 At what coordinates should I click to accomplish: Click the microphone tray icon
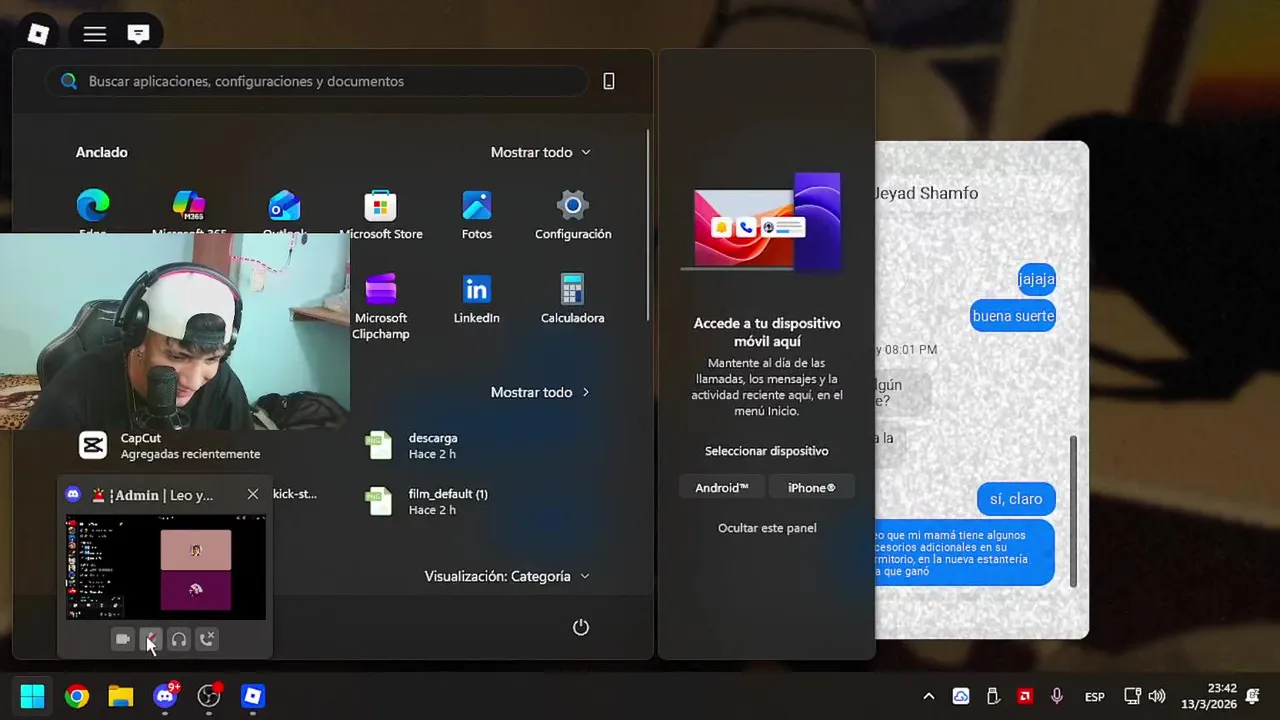(x=1057, y=696)
